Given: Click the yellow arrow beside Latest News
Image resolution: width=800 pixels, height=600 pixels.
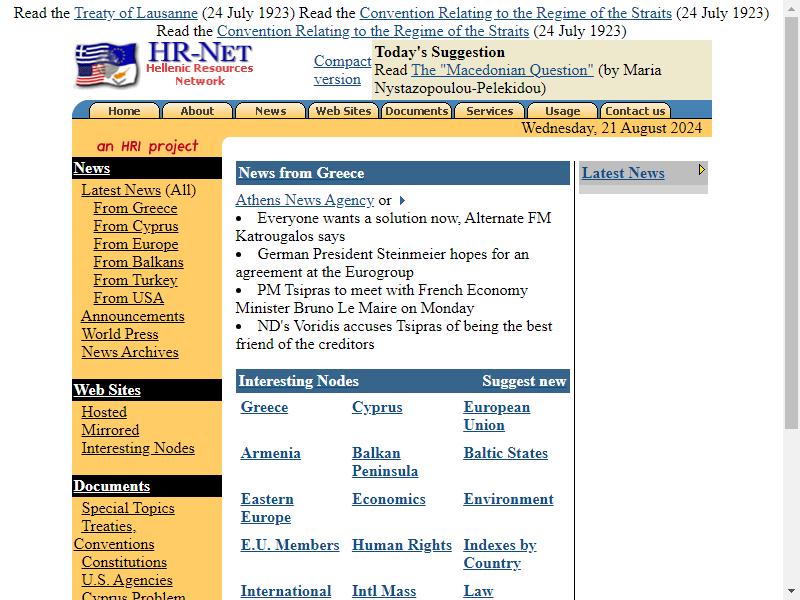Looking at the screenshot, I should coord(702,169).
